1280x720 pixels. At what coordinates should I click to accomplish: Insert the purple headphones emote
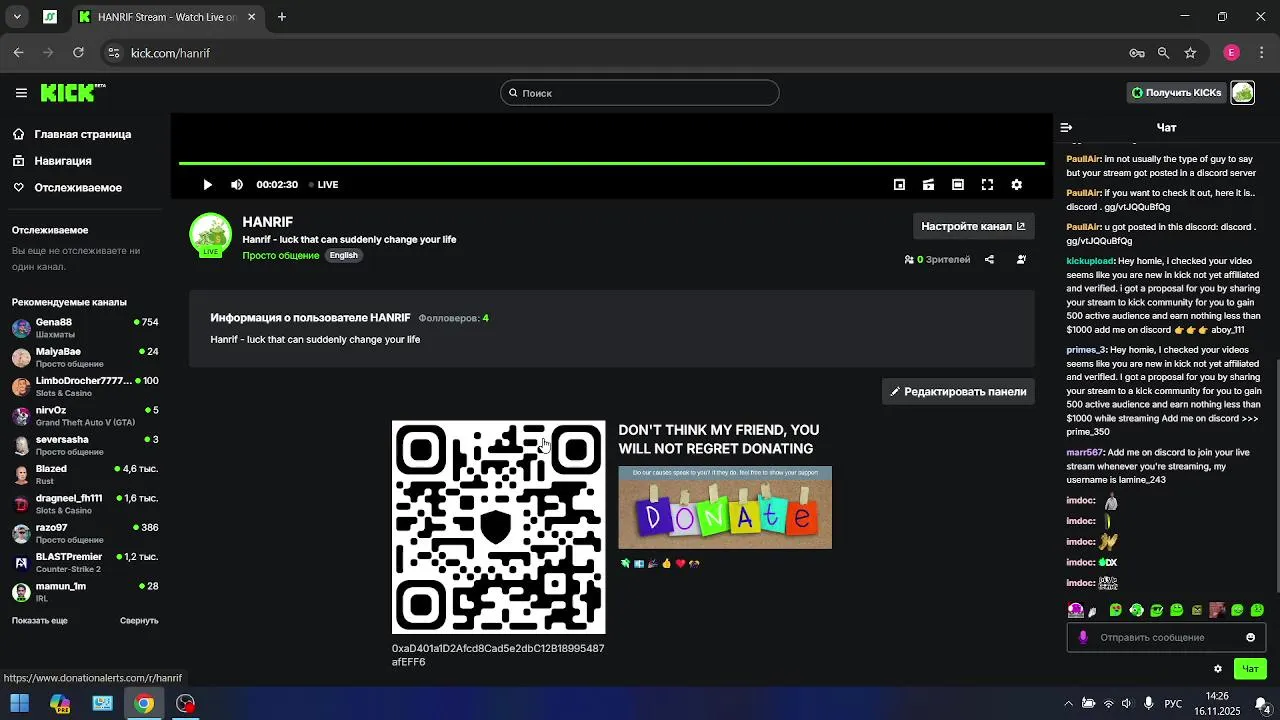(x=1076, y=610)
